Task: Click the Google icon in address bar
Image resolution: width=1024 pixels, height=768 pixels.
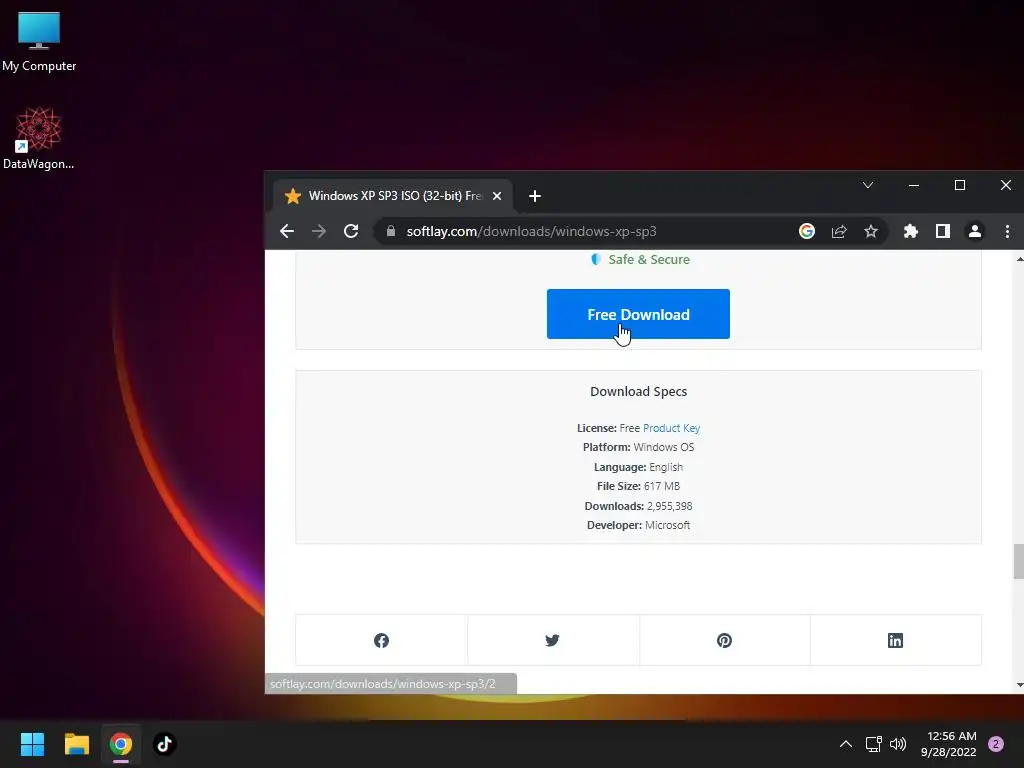Action: [807, 231]
